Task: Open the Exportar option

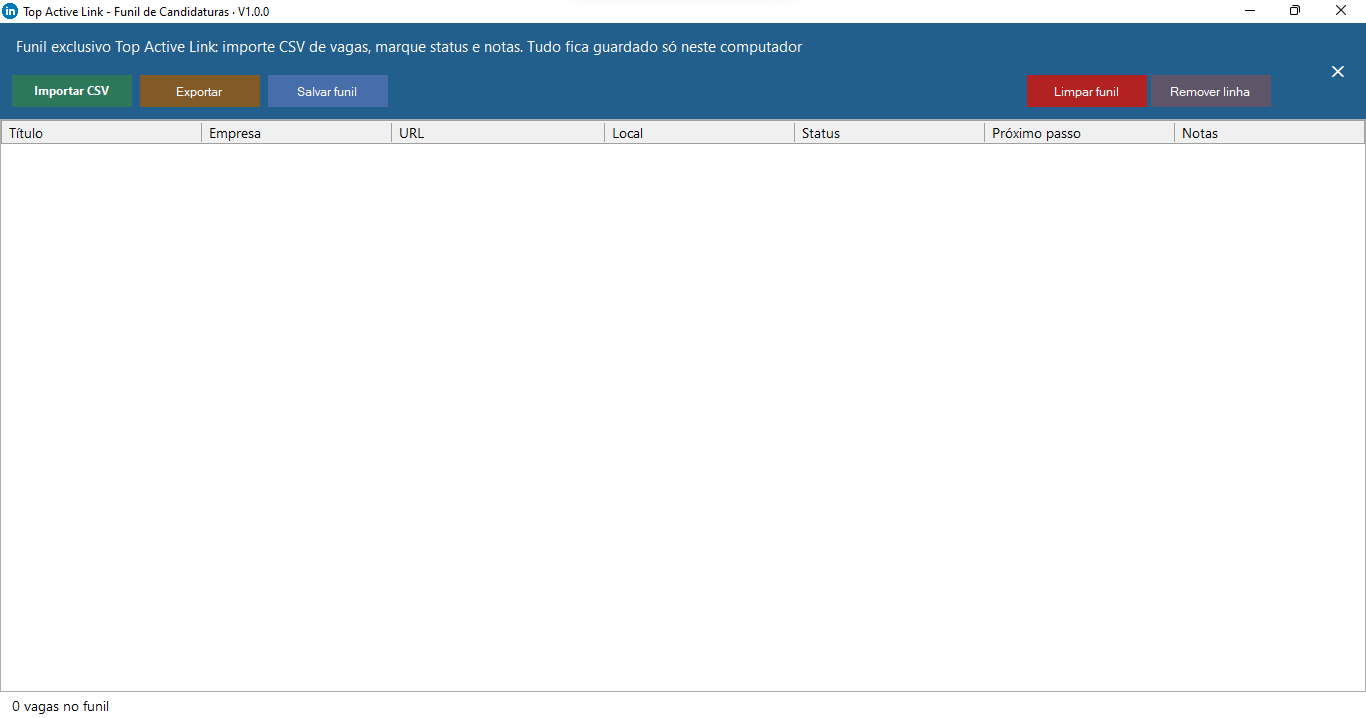Action: [200, 91]
